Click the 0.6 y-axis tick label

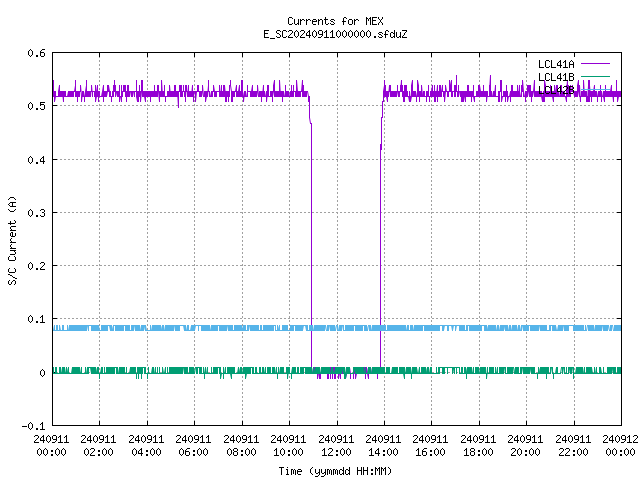click(x=36, y=53)
